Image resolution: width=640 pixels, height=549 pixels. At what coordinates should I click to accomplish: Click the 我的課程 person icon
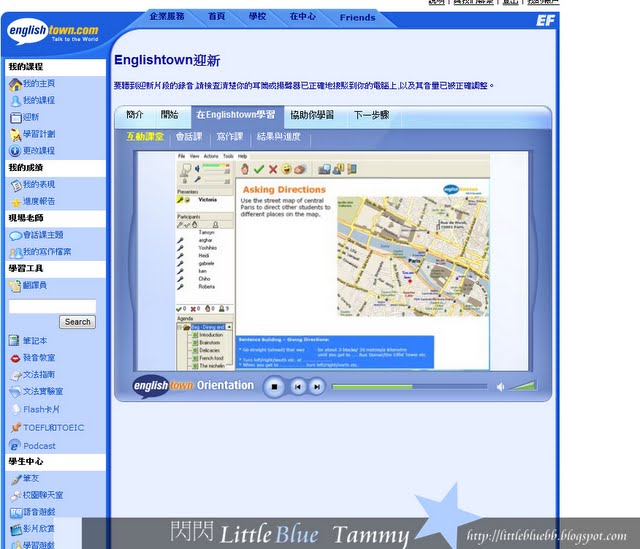[16, 101]
